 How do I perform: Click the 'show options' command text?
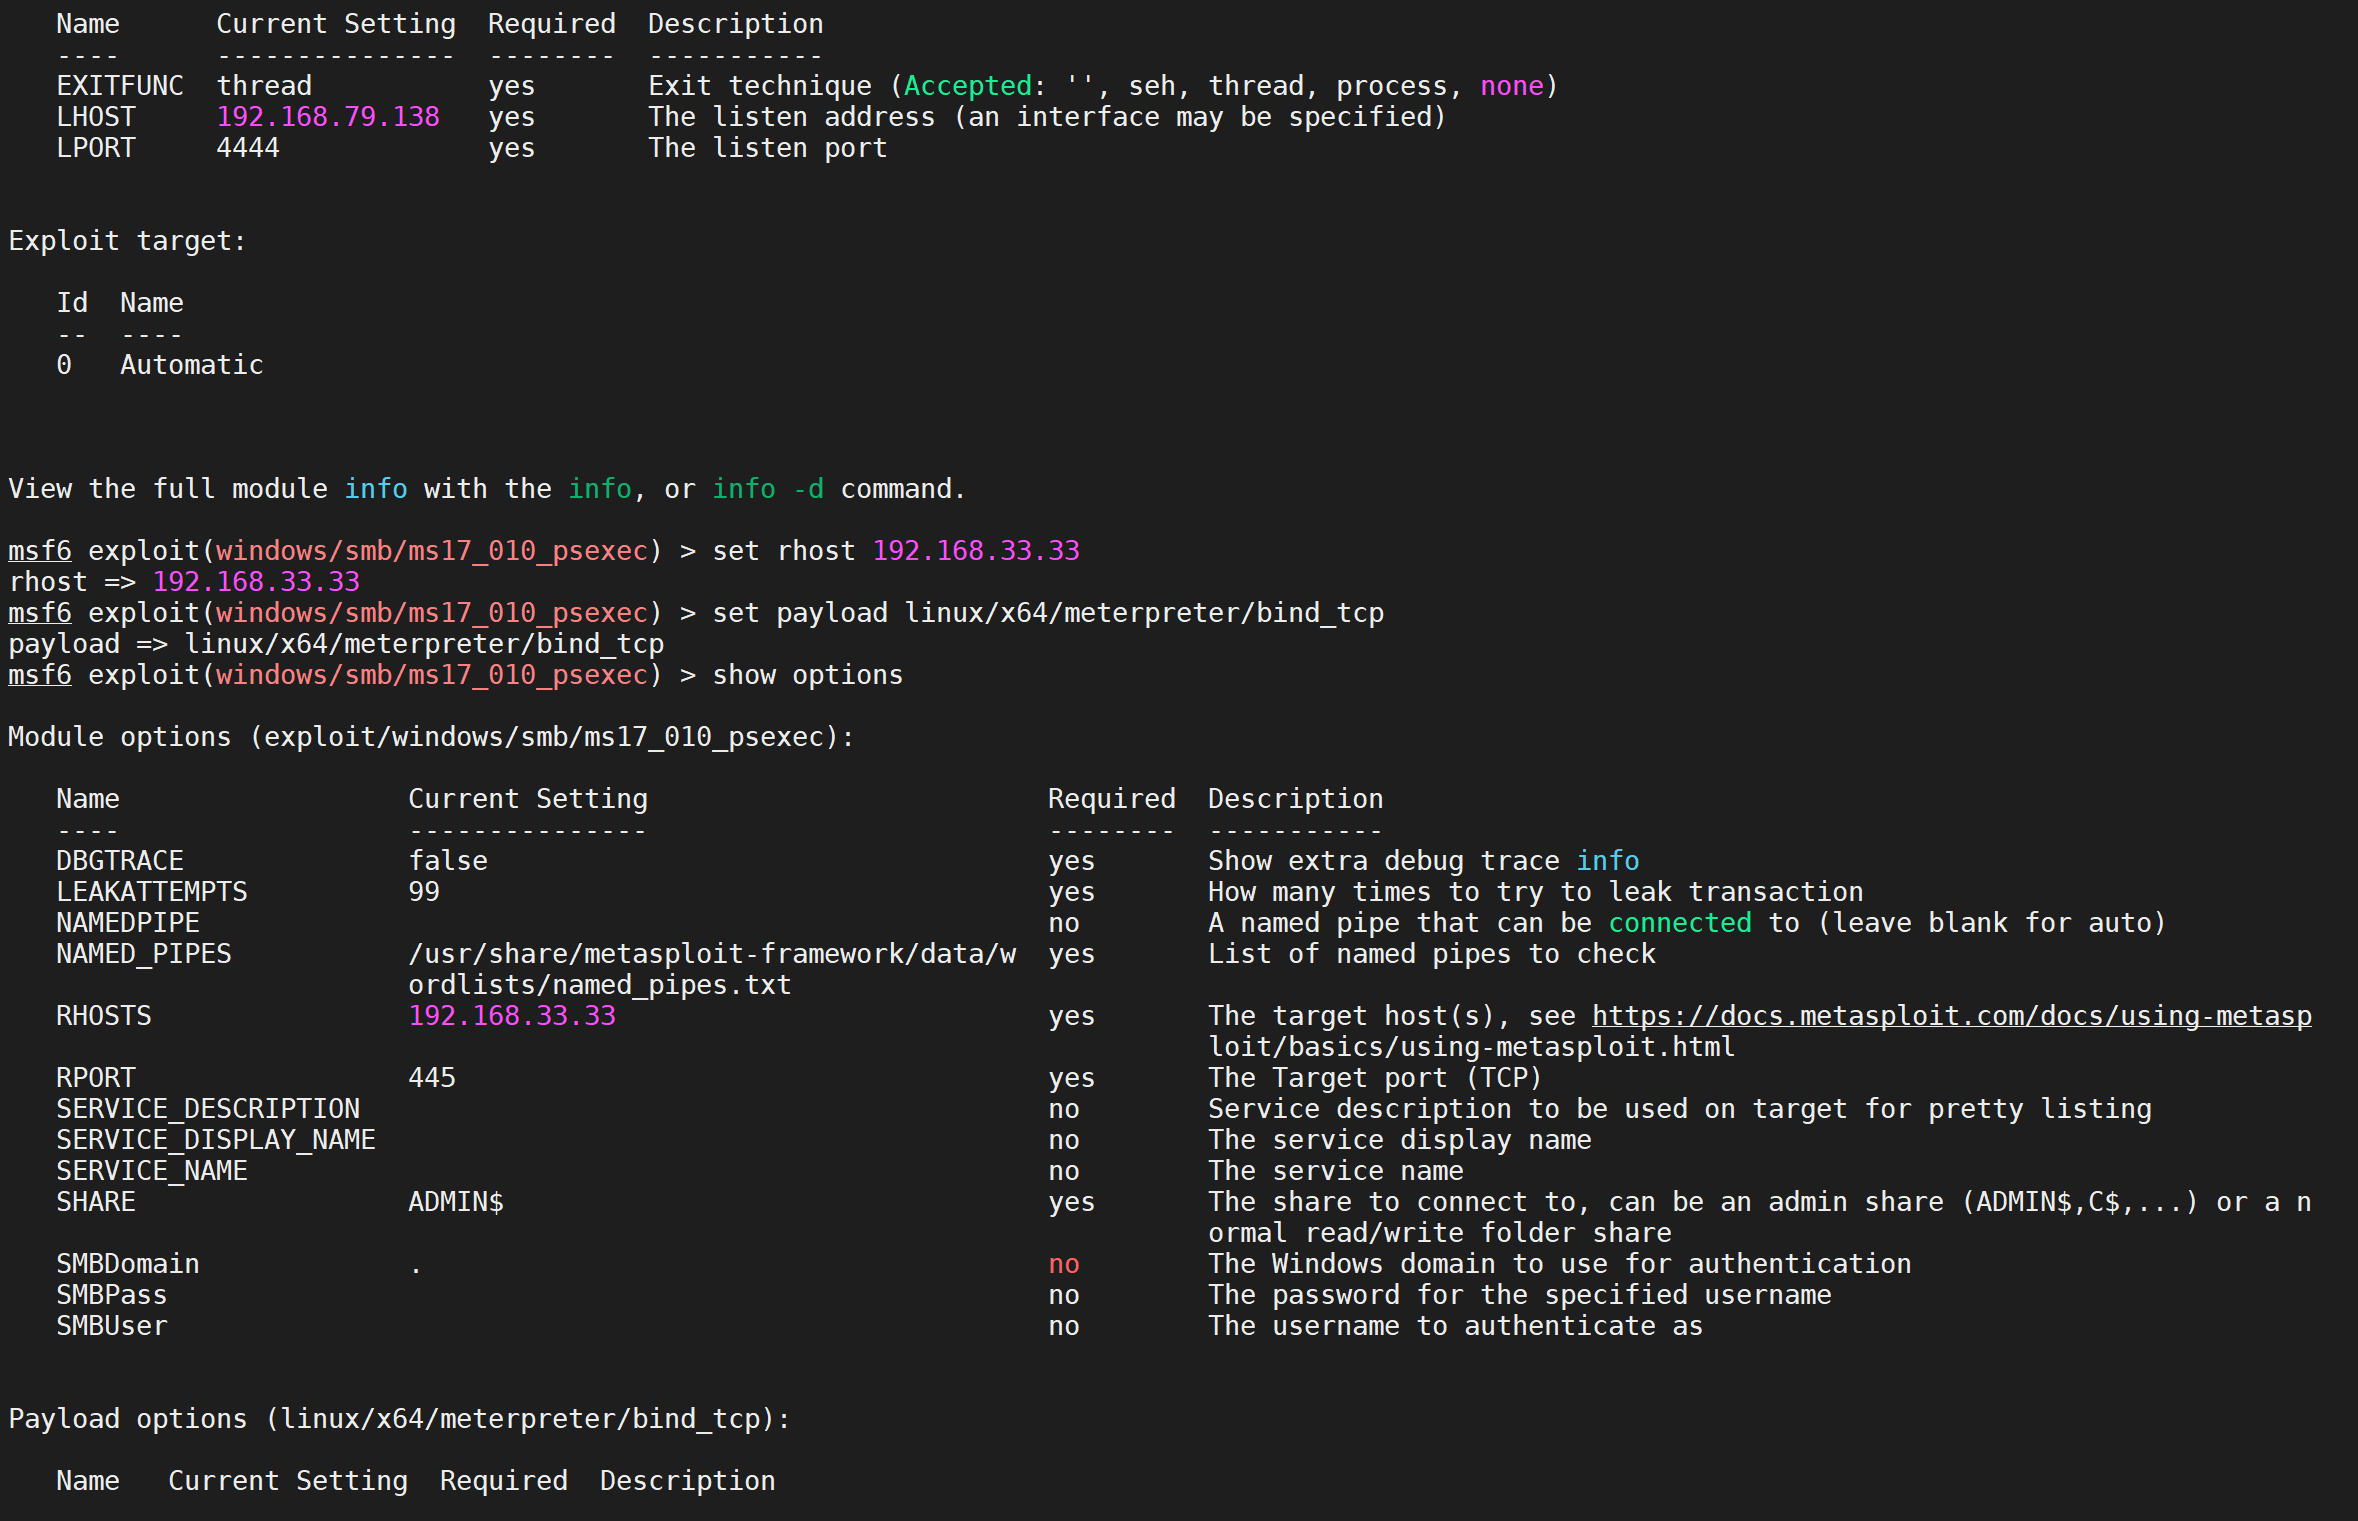[807, 675]
